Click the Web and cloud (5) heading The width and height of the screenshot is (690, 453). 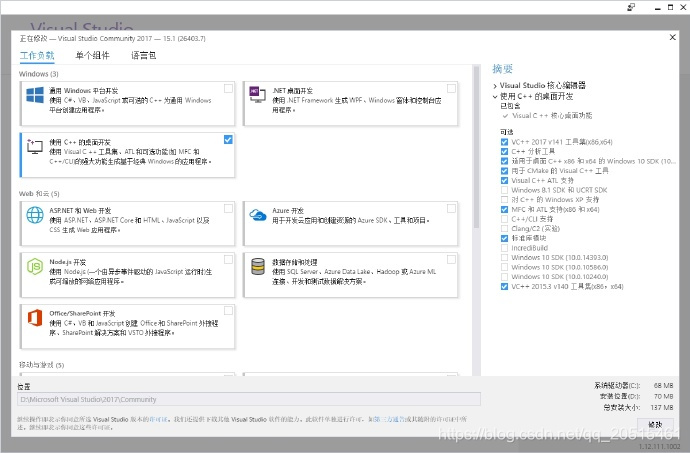coord(39,194)
